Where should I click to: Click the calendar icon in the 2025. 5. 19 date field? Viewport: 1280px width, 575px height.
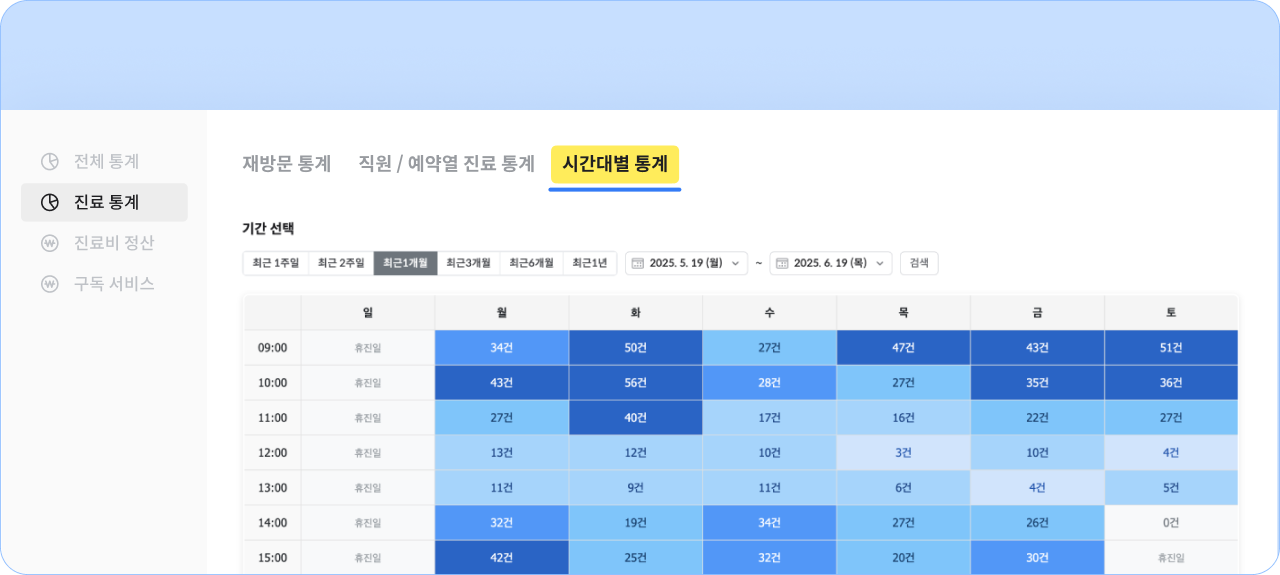pyautogui.click(x=638, y=263)
